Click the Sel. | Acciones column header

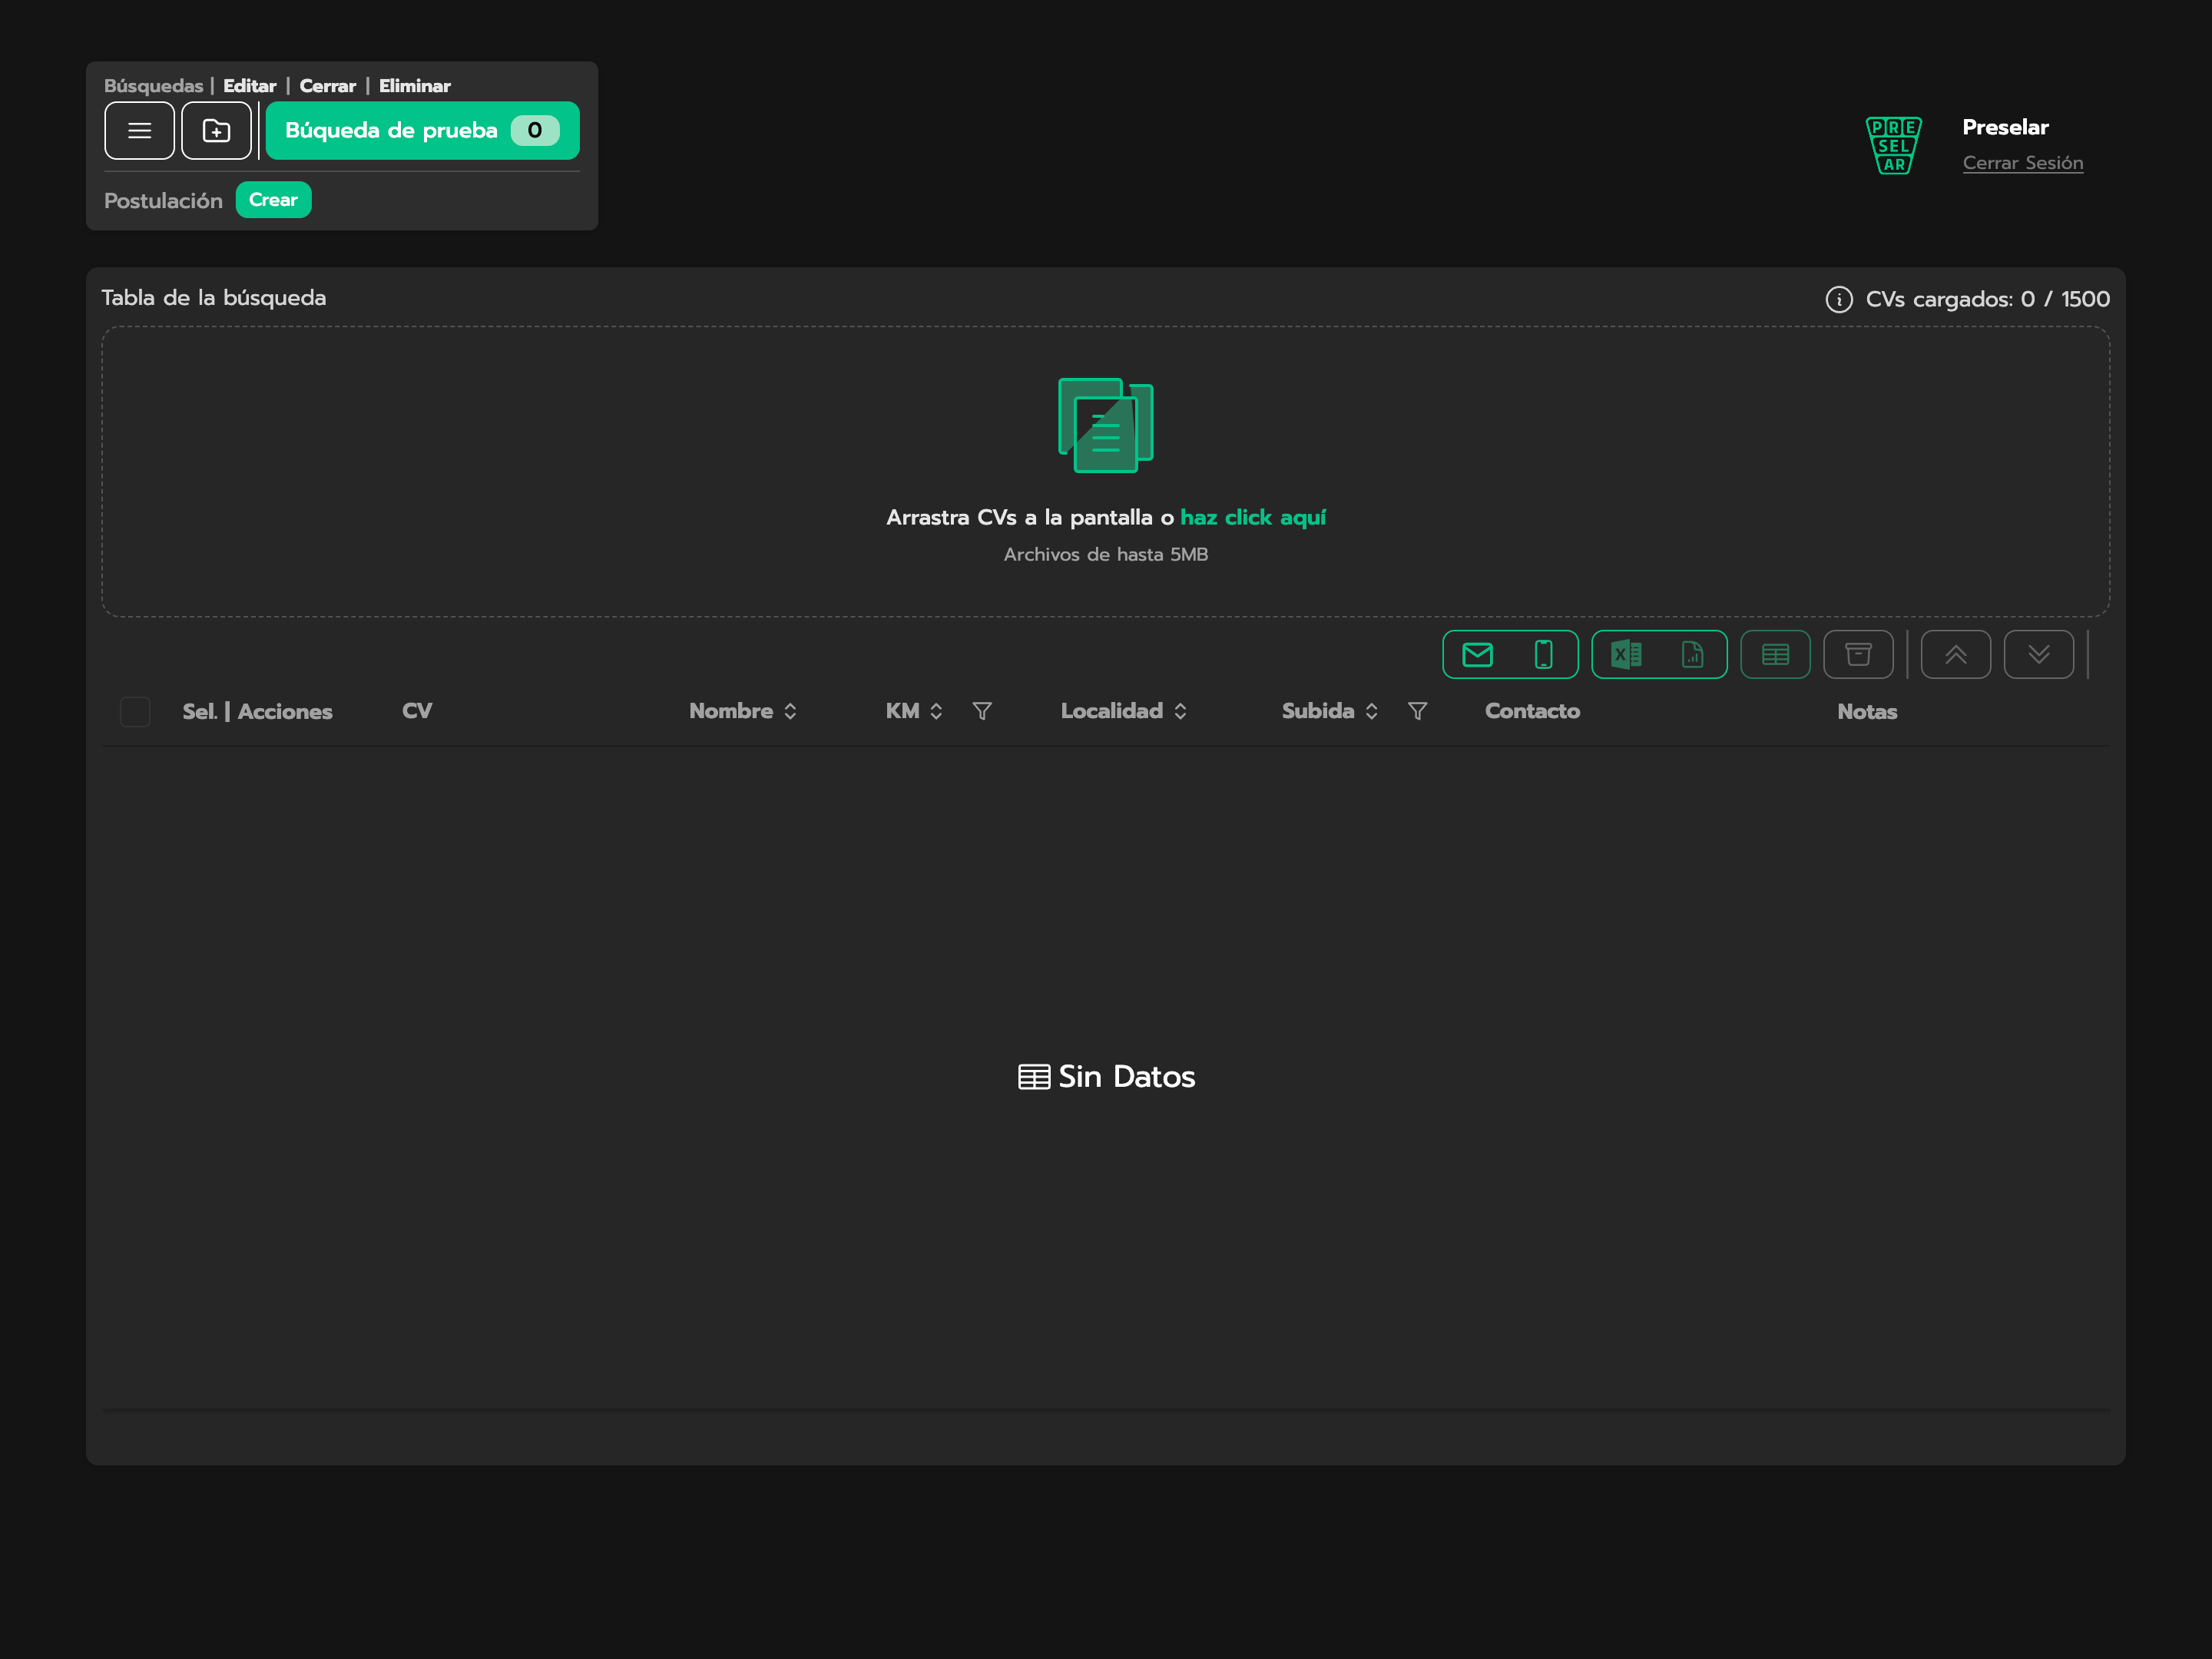[257, 711]
